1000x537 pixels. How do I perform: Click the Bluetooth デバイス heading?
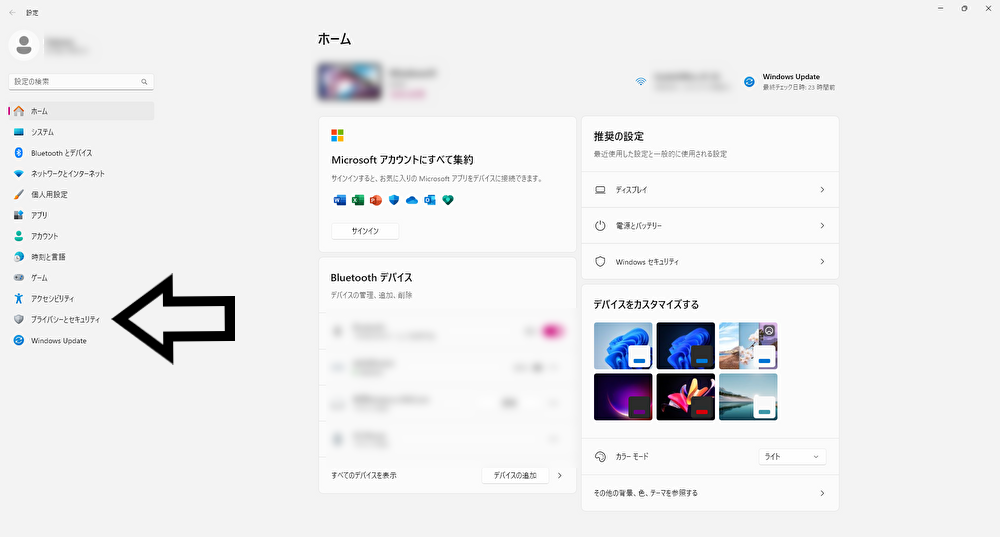pos(371,277)
